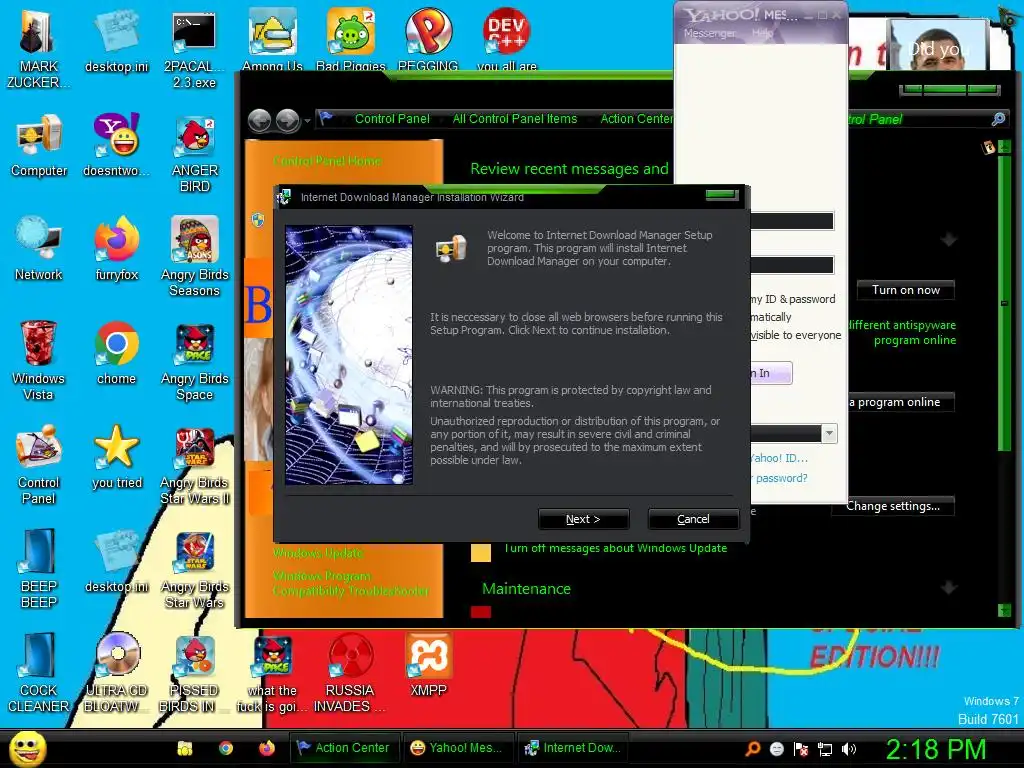Open the pinned Explorer taskbar icon

click(185, 748)
